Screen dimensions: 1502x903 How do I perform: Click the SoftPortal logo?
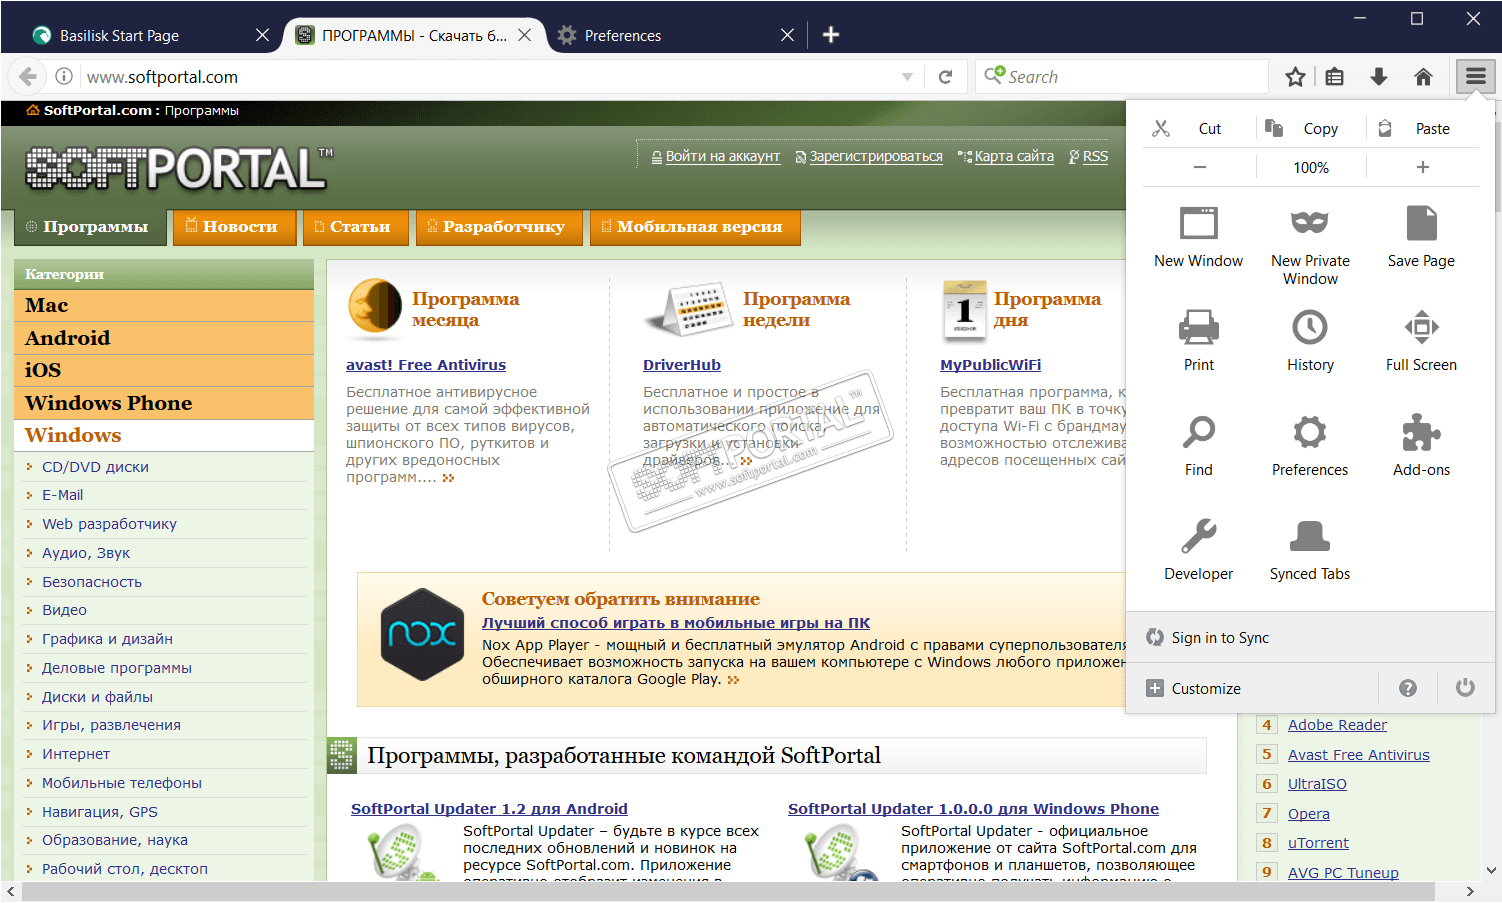tap(179, 167)
